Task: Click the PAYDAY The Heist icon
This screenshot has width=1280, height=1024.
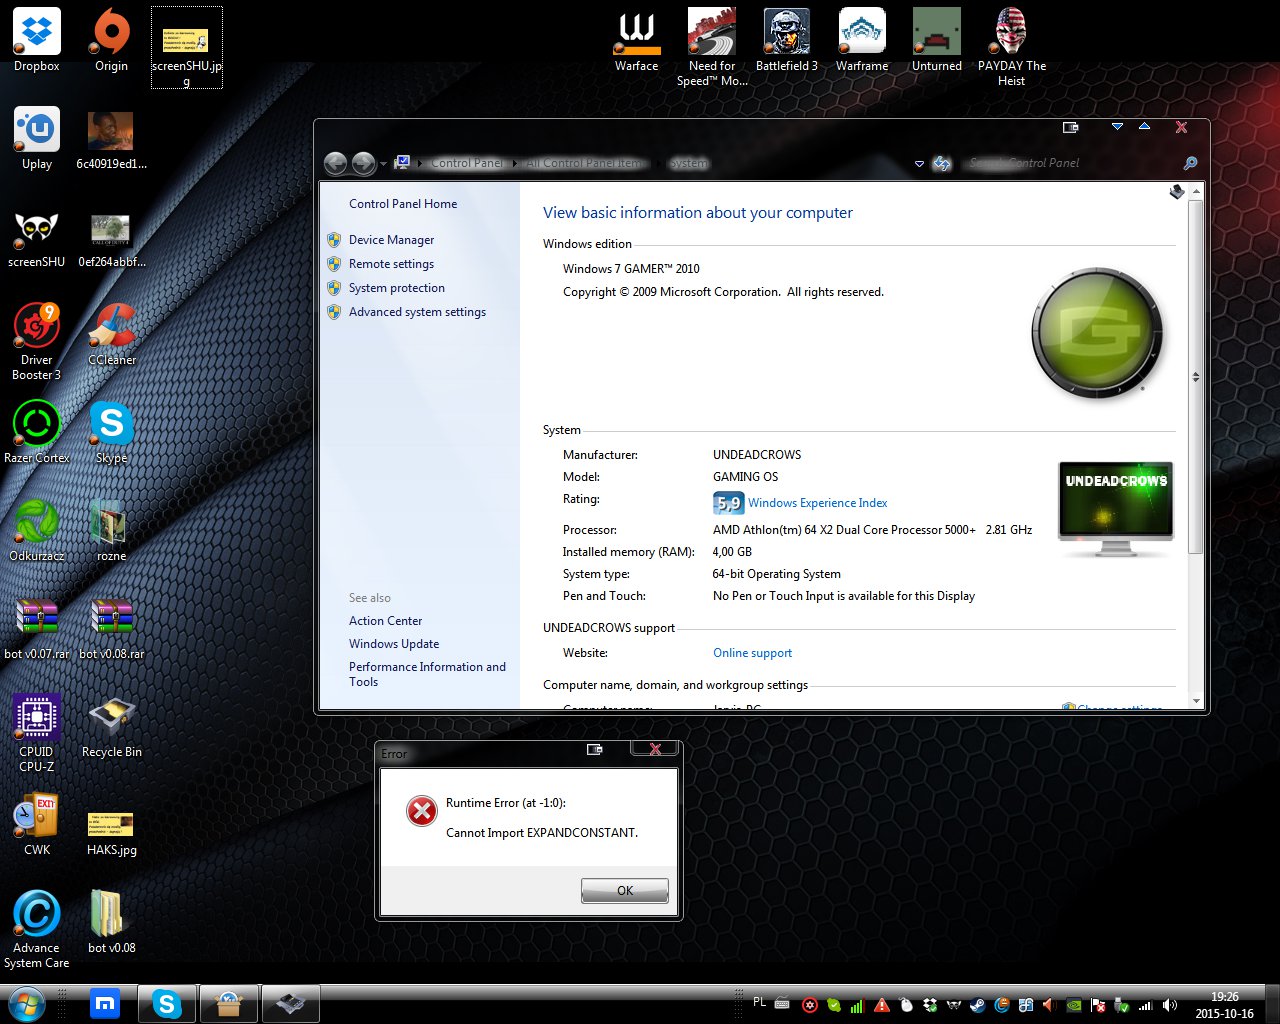Action: click(x=1012, y=47)
